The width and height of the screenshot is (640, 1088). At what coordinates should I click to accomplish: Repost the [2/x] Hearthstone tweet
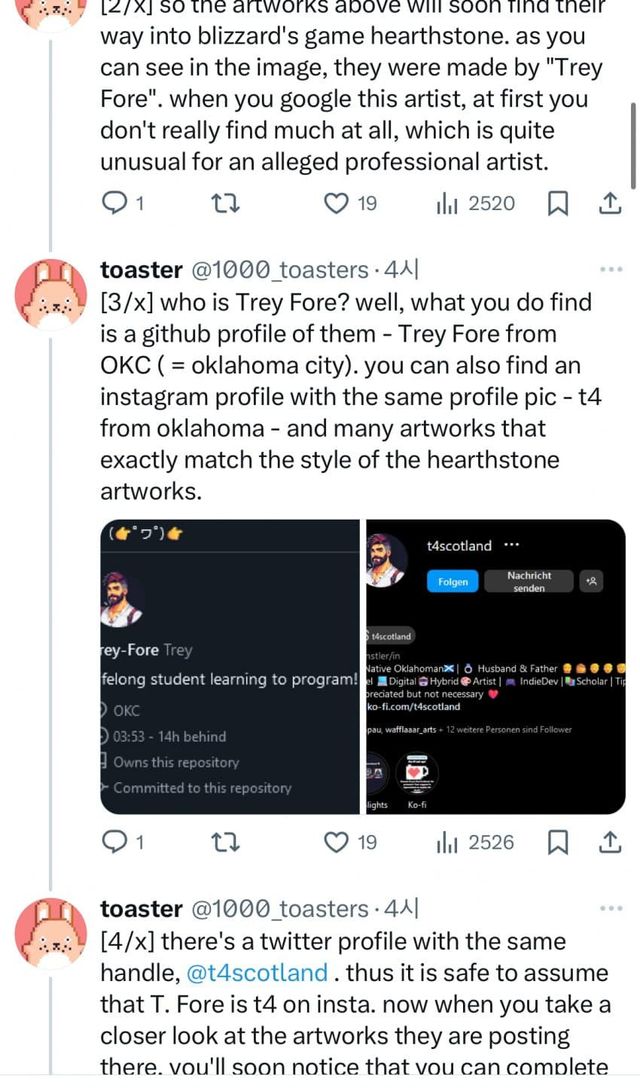(x=226, y=204)
